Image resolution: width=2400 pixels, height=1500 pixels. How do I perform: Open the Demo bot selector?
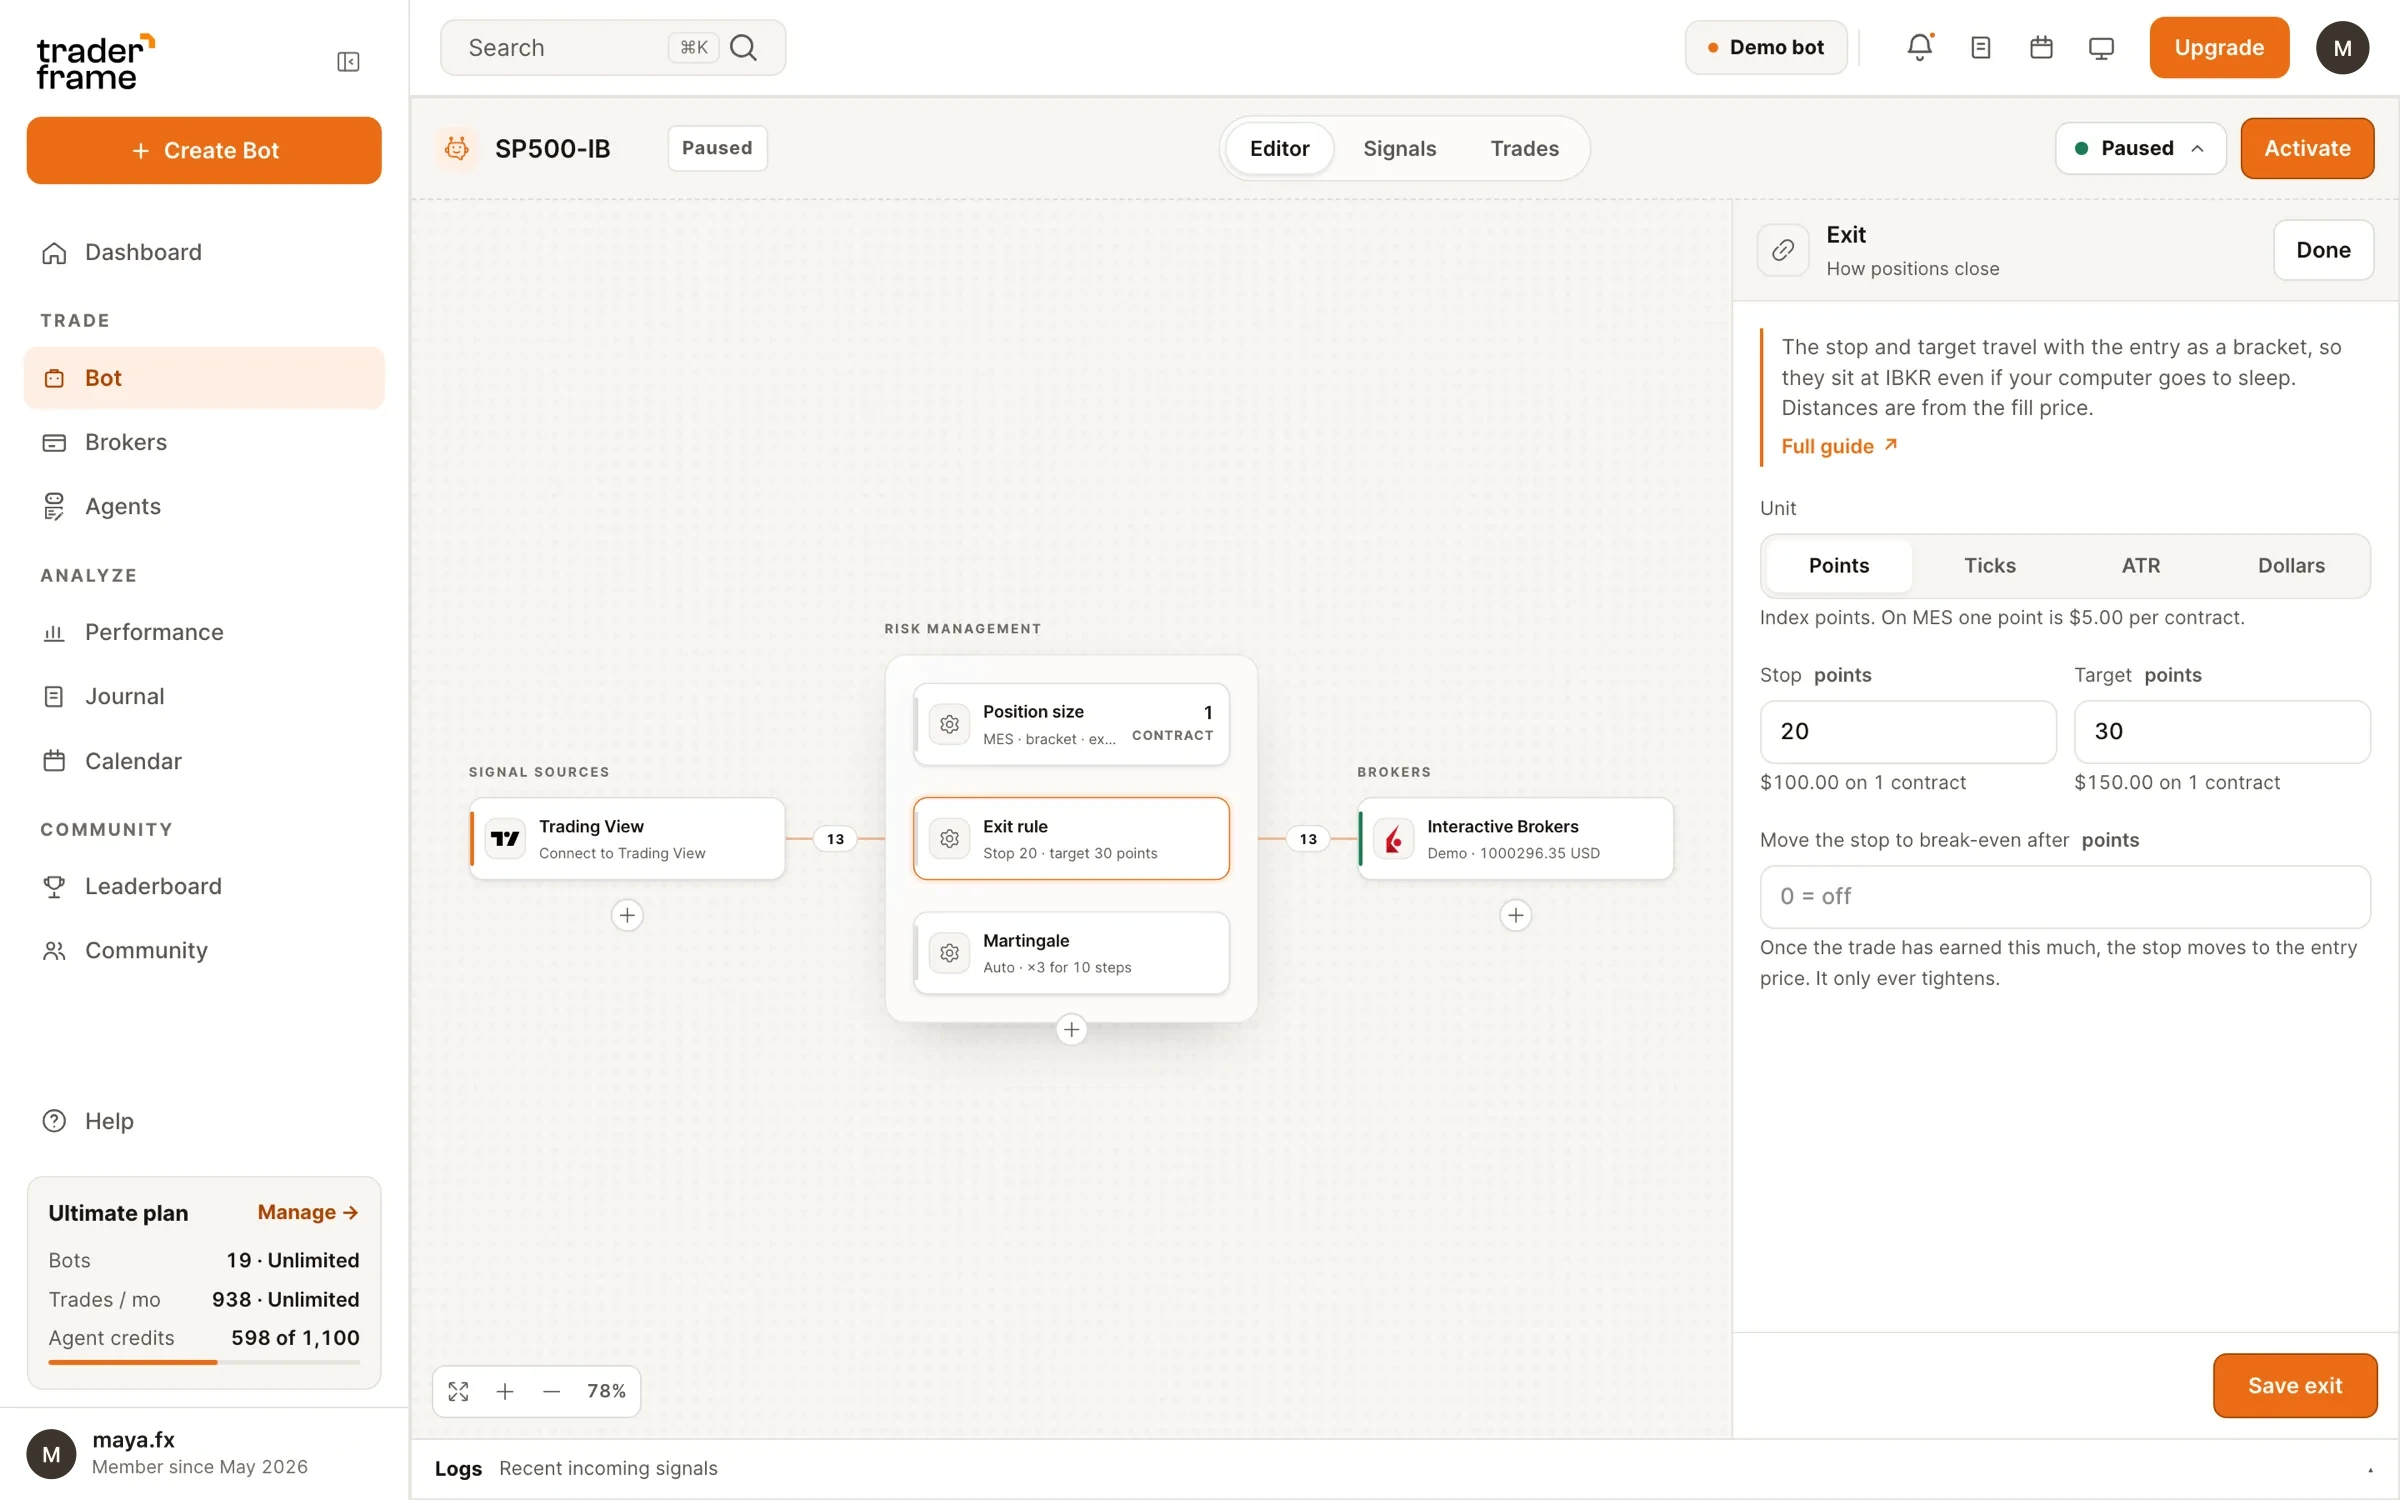(x=1765, y=47)
